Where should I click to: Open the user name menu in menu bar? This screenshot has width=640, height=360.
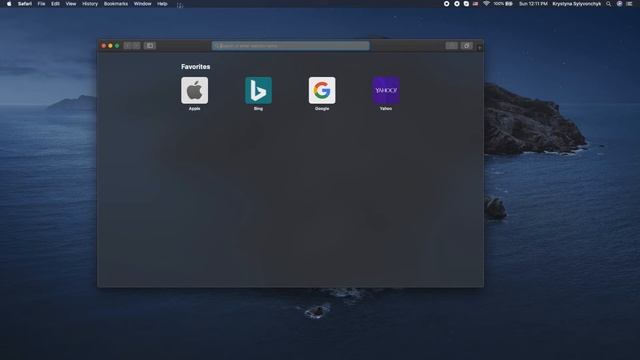[x=576, y=4]
